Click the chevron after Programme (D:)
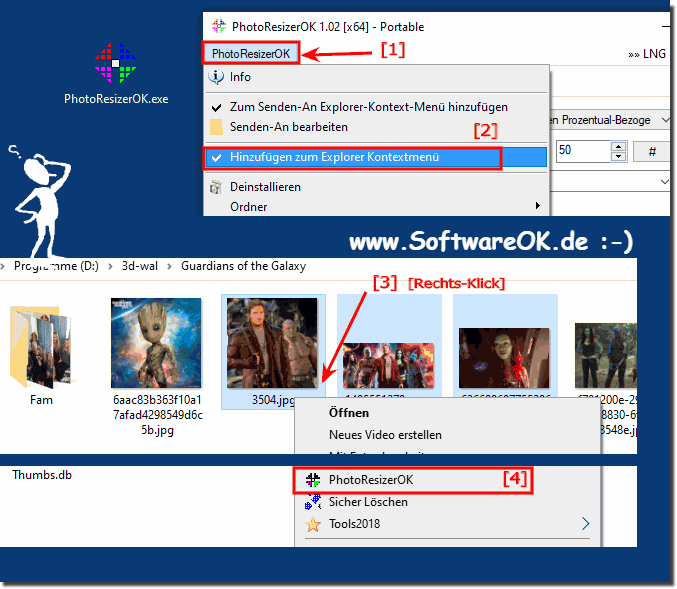Screen dimensions: 677x589 111,266
